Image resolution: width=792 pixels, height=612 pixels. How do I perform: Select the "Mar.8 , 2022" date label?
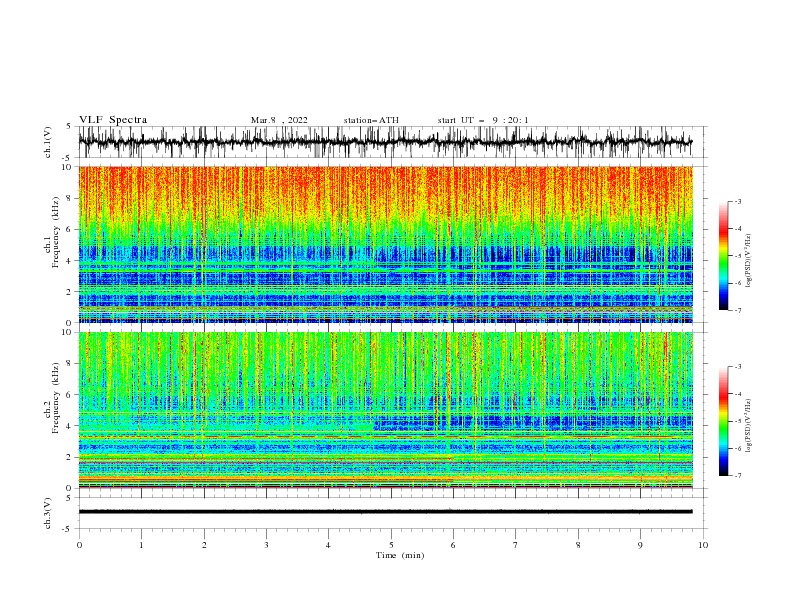point(279,120)
